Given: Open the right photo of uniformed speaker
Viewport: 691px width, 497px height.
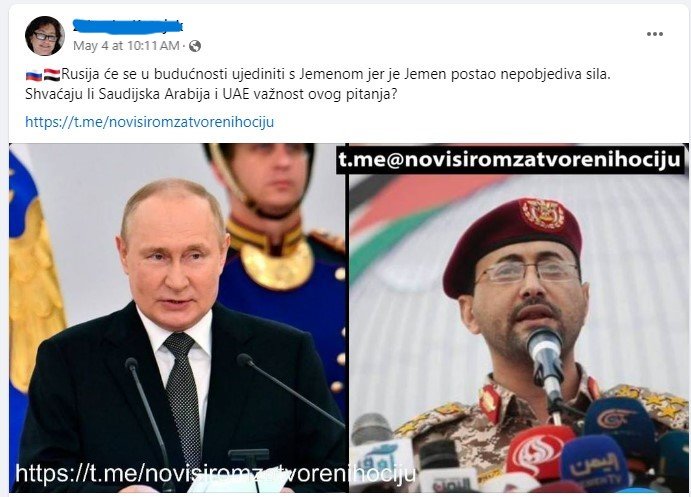Looking at the screenshot, I should coord(518,317).
